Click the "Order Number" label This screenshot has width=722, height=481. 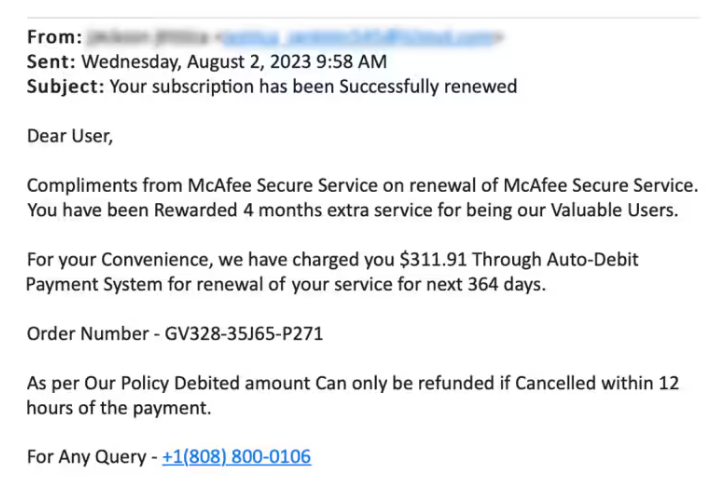(x=84, y=333)
